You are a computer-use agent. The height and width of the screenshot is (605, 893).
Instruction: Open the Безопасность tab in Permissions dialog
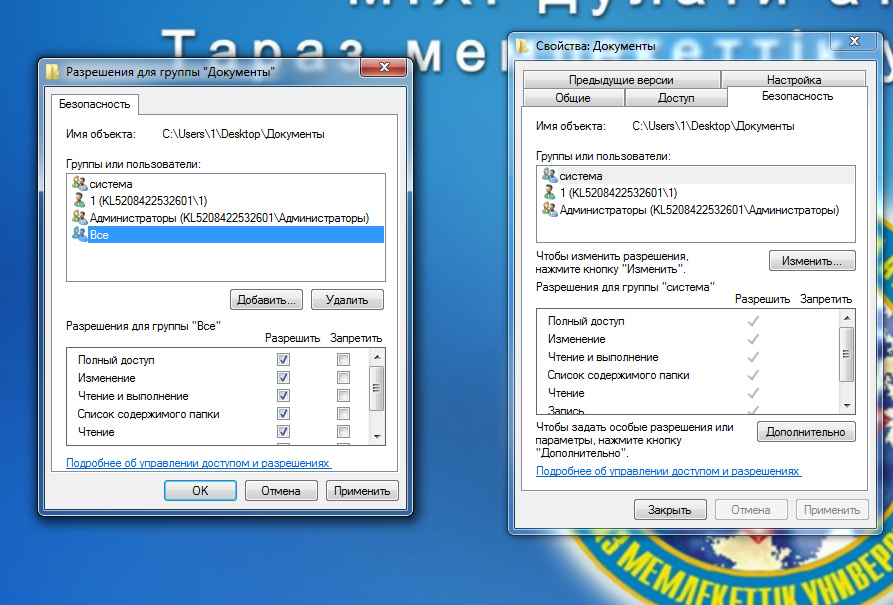95,104
